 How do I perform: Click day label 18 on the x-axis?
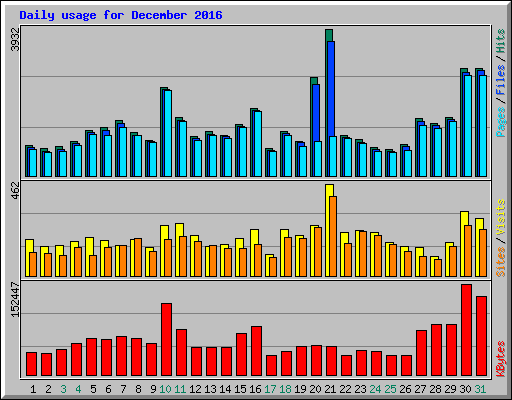click(285, 389)
